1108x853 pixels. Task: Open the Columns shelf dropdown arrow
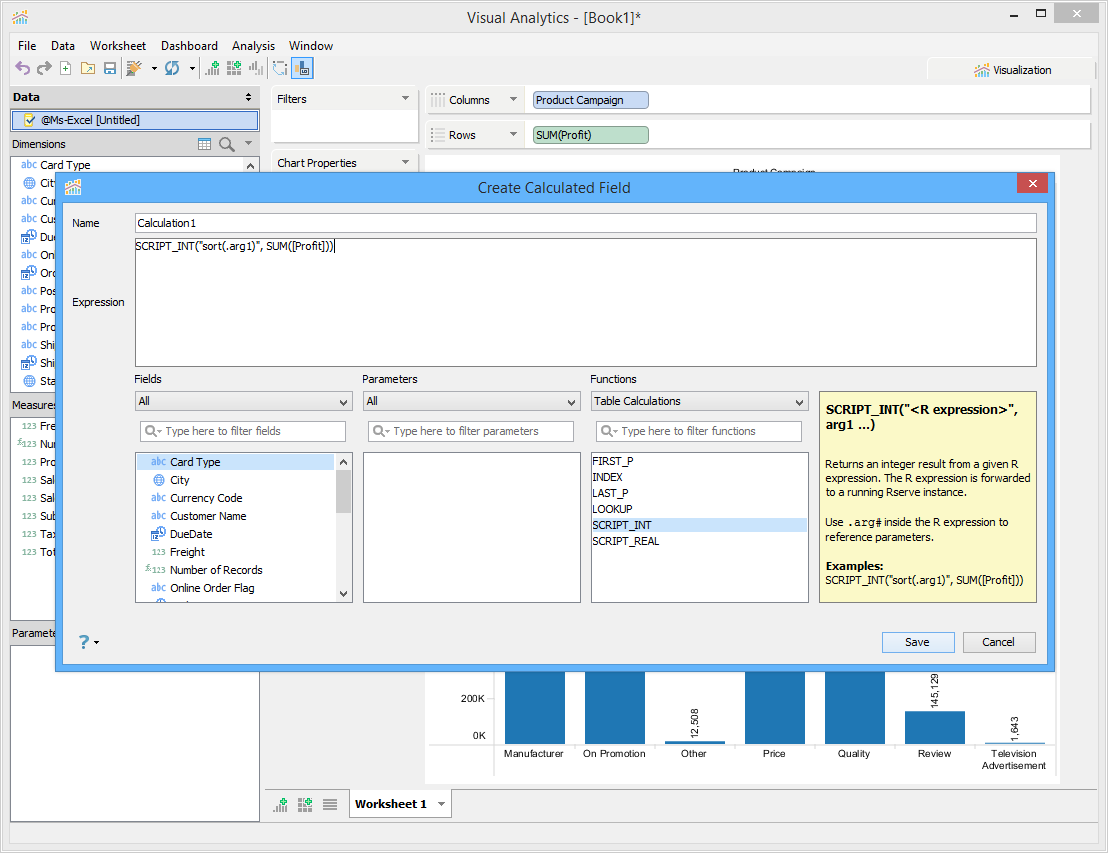513,100
